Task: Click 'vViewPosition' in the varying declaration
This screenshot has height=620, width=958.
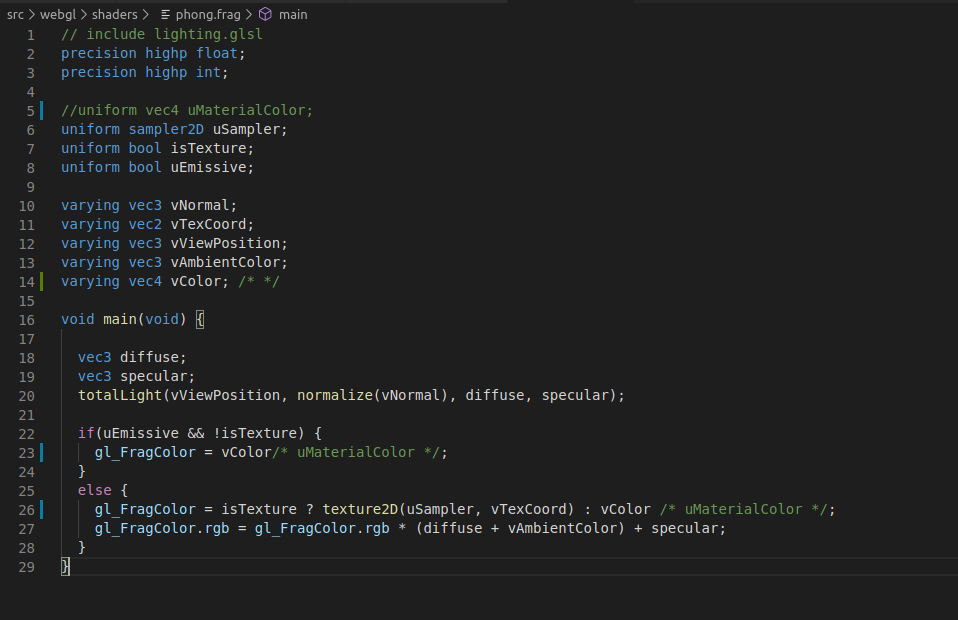Action: (x=225, y=243)
